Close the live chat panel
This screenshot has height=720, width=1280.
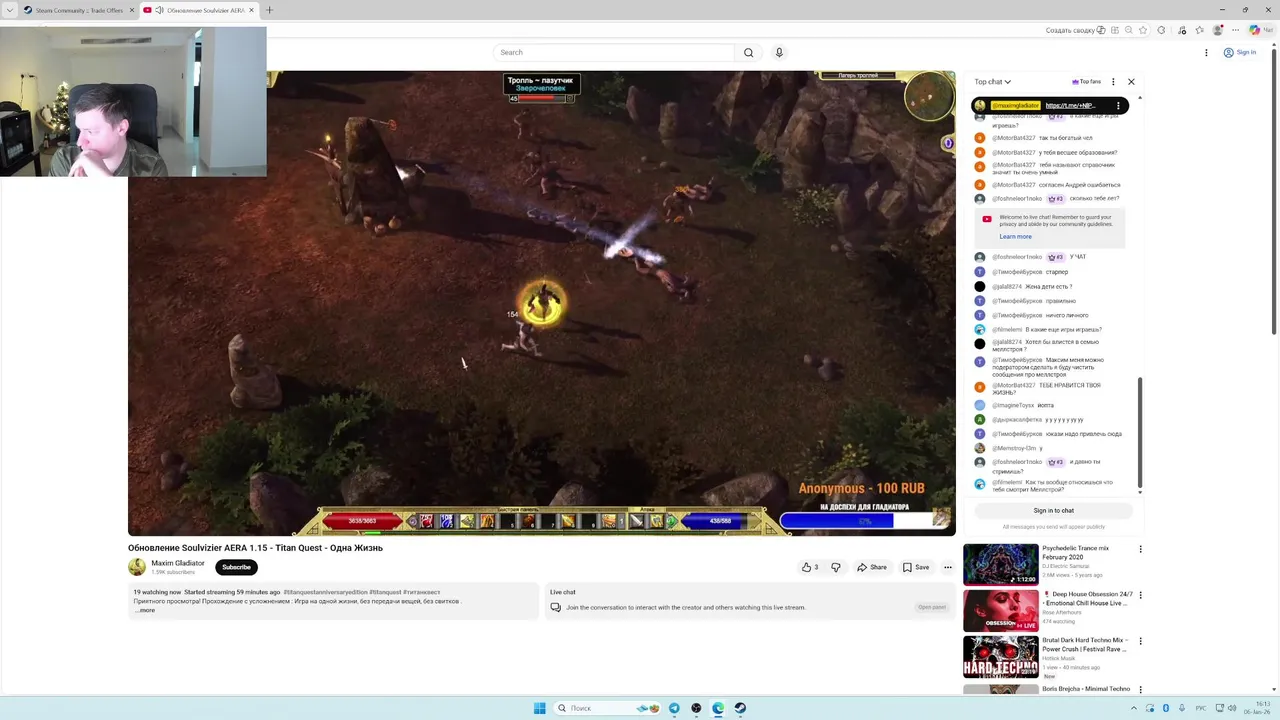[x=1131, y=82]
